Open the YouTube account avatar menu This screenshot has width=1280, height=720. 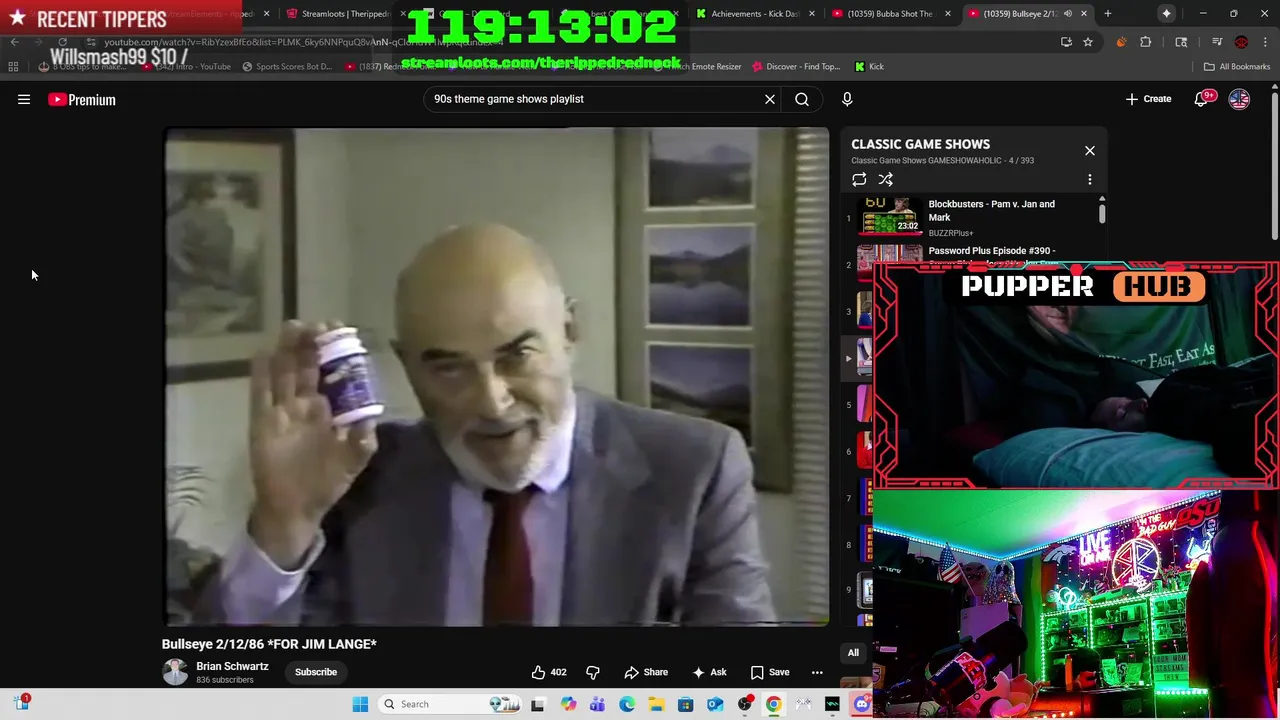coord(1239,99)
